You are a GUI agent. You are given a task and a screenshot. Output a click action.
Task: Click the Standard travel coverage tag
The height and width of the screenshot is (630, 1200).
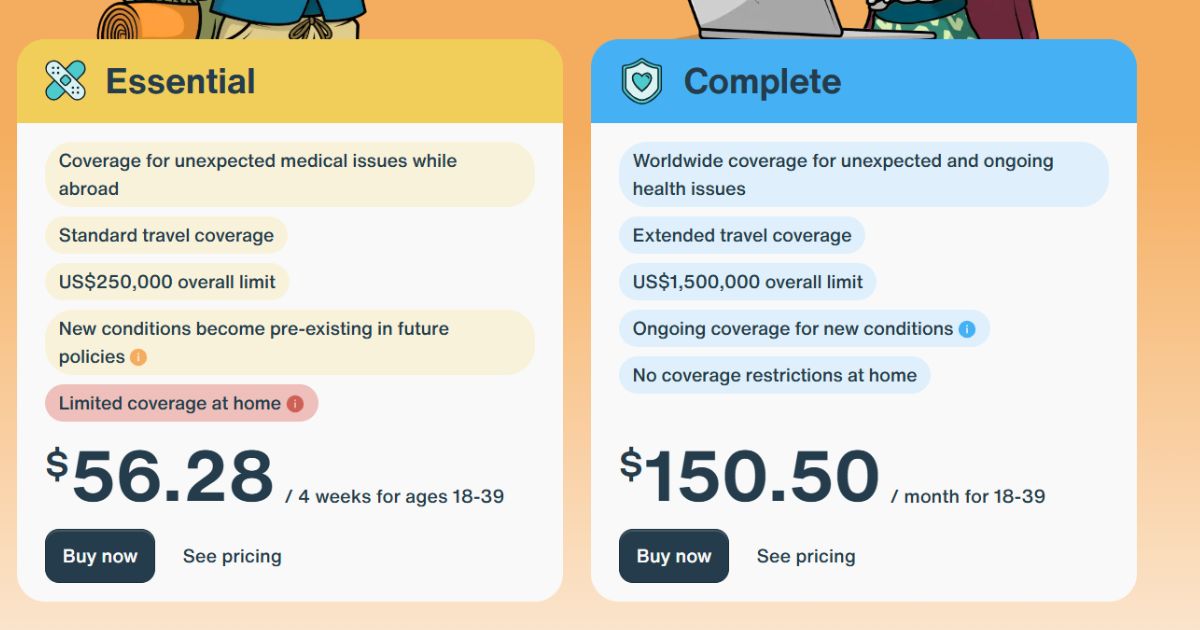coord(166,236)
